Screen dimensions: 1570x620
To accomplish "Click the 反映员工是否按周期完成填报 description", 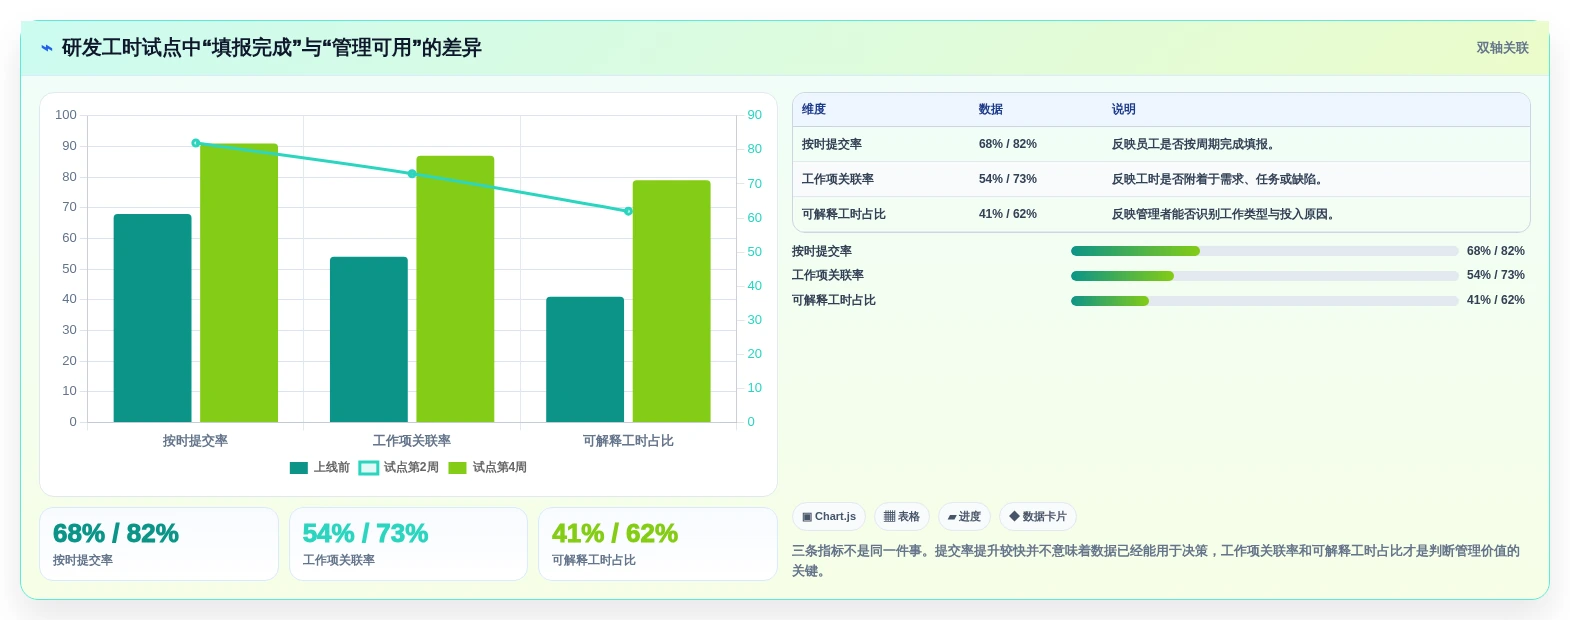I will tap(1195, 144).
